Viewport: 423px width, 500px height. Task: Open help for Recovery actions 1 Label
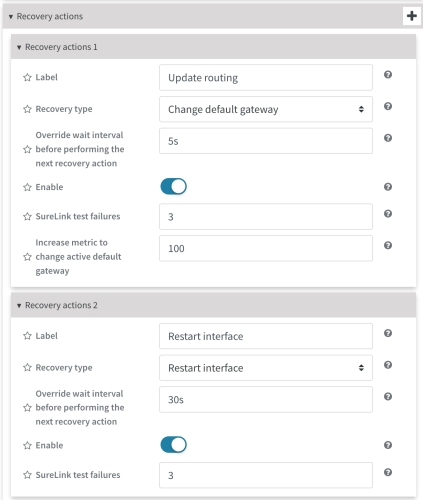pos(388,74)
